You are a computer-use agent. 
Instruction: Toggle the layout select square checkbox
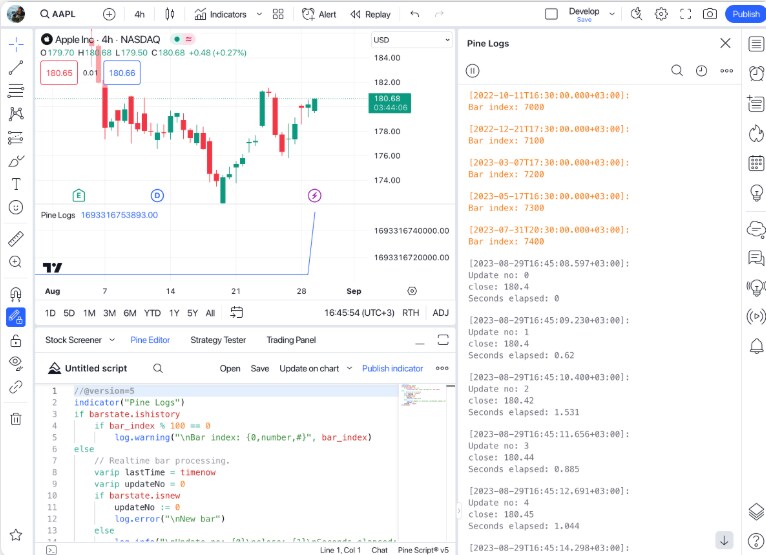[x=551, y=14]
